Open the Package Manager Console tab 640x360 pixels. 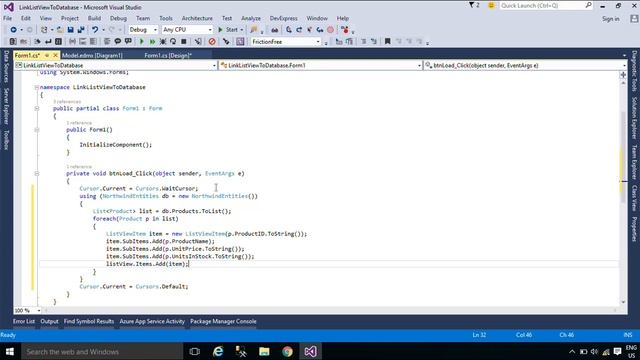[223, 321]
